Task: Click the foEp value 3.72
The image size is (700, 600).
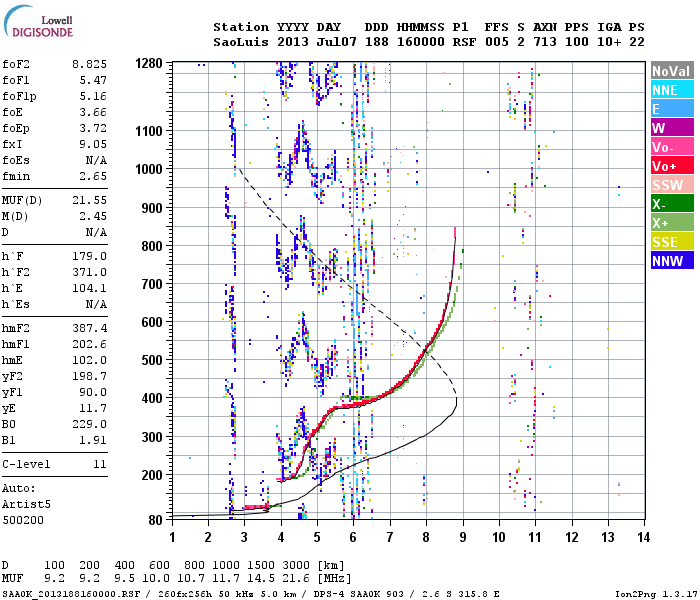Action: tap(93, 129)
